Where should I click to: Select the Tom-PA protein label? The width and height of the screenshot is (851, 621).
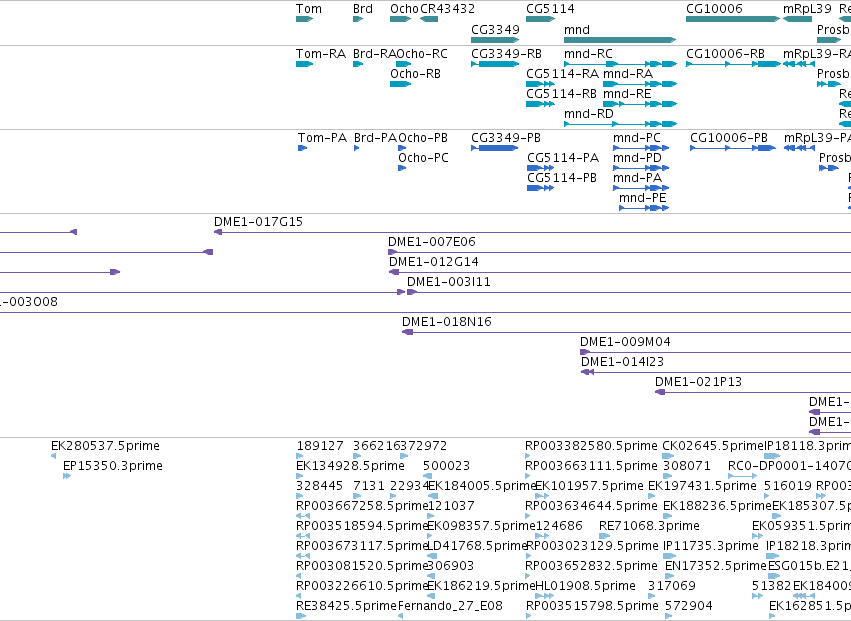click(x=322, y=138)
